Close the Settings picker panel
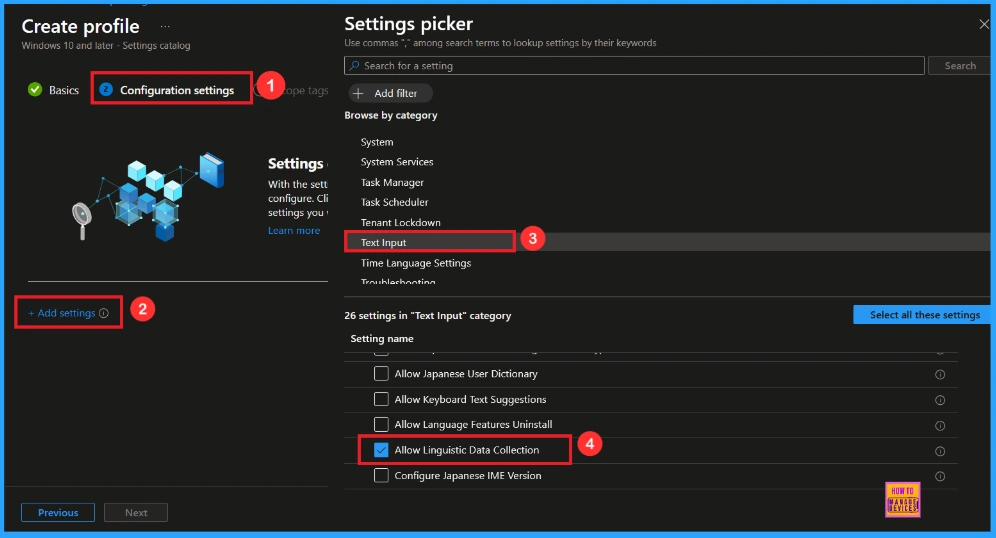This screenshot has height=538, width=996. coord(982,23)
